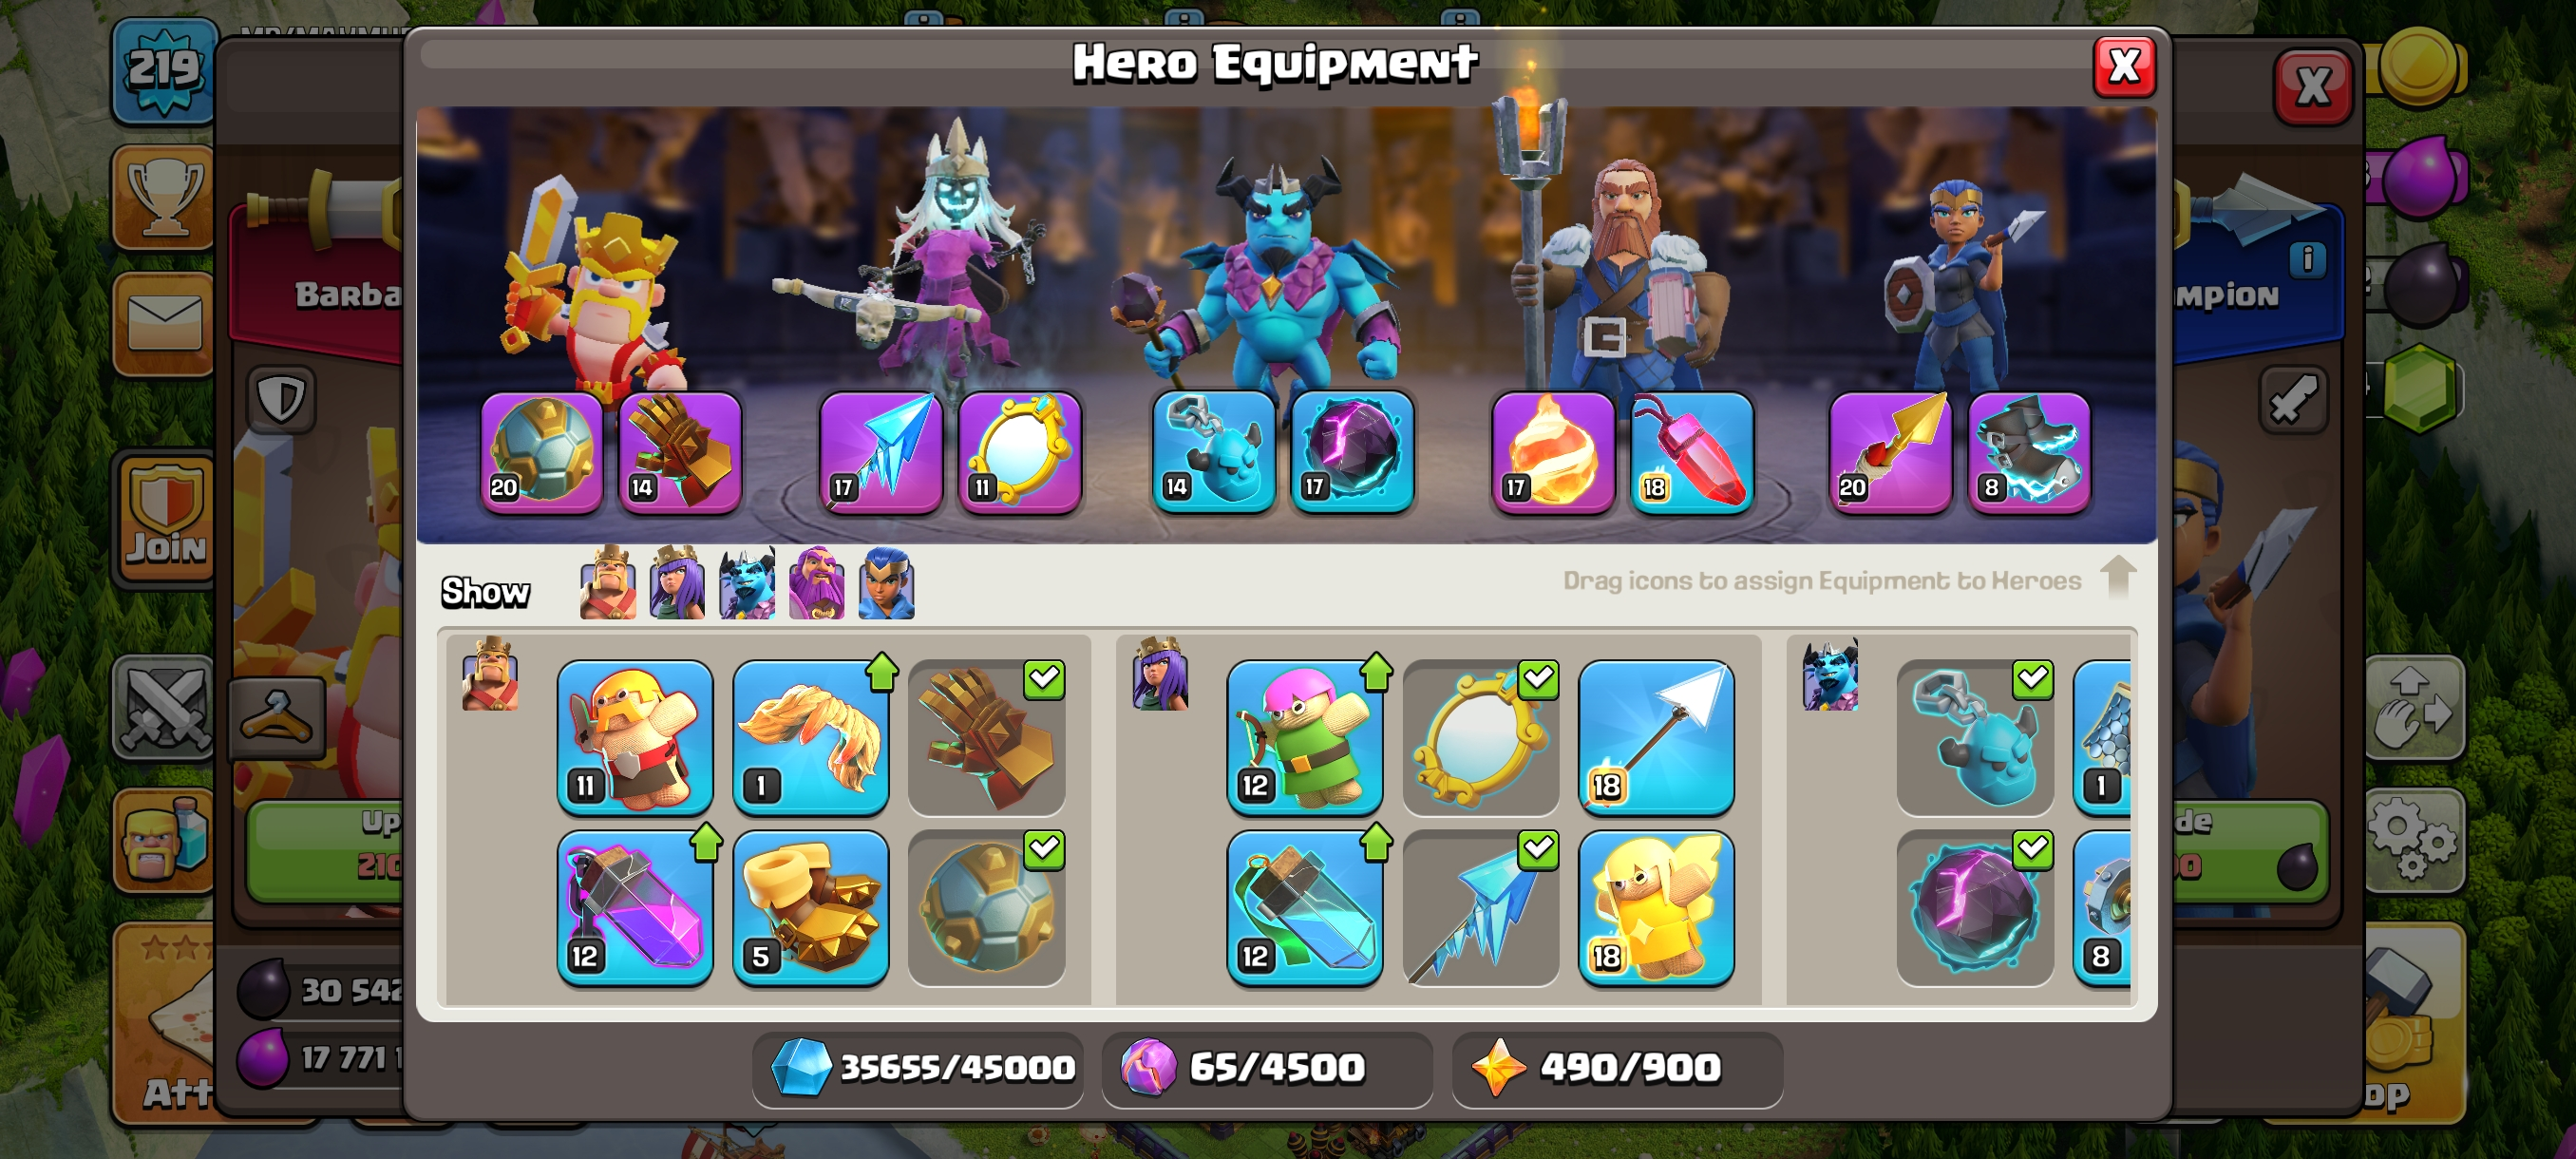Toggle the checked Giant Gauntlet equipment
Screen dimensions: 2576x1159
click(986, 736)
